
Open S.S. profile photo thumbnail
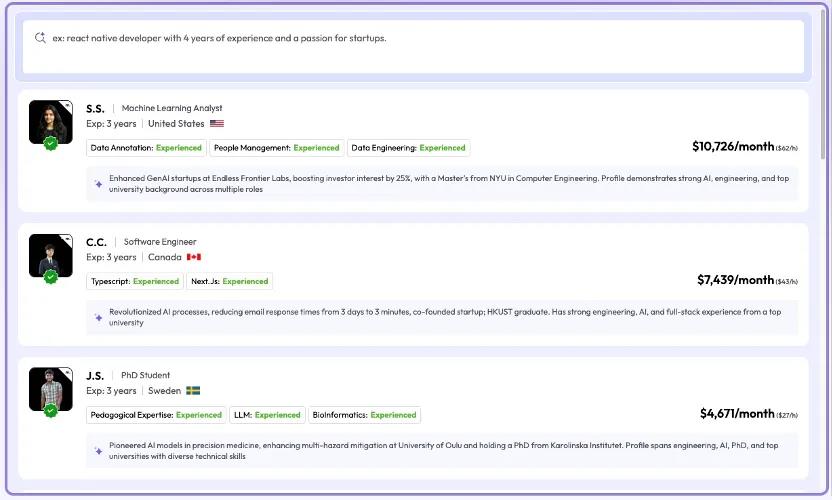point(50,120)
